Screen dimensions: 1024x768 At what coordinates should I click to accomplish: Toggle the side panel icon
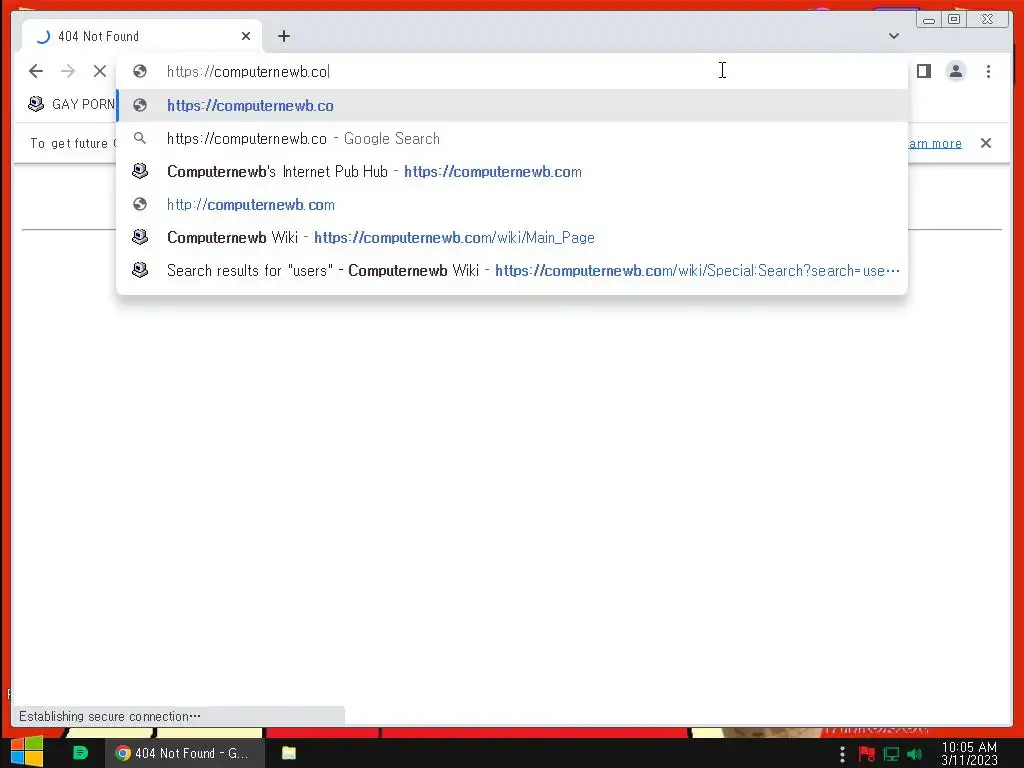point(923,71)
